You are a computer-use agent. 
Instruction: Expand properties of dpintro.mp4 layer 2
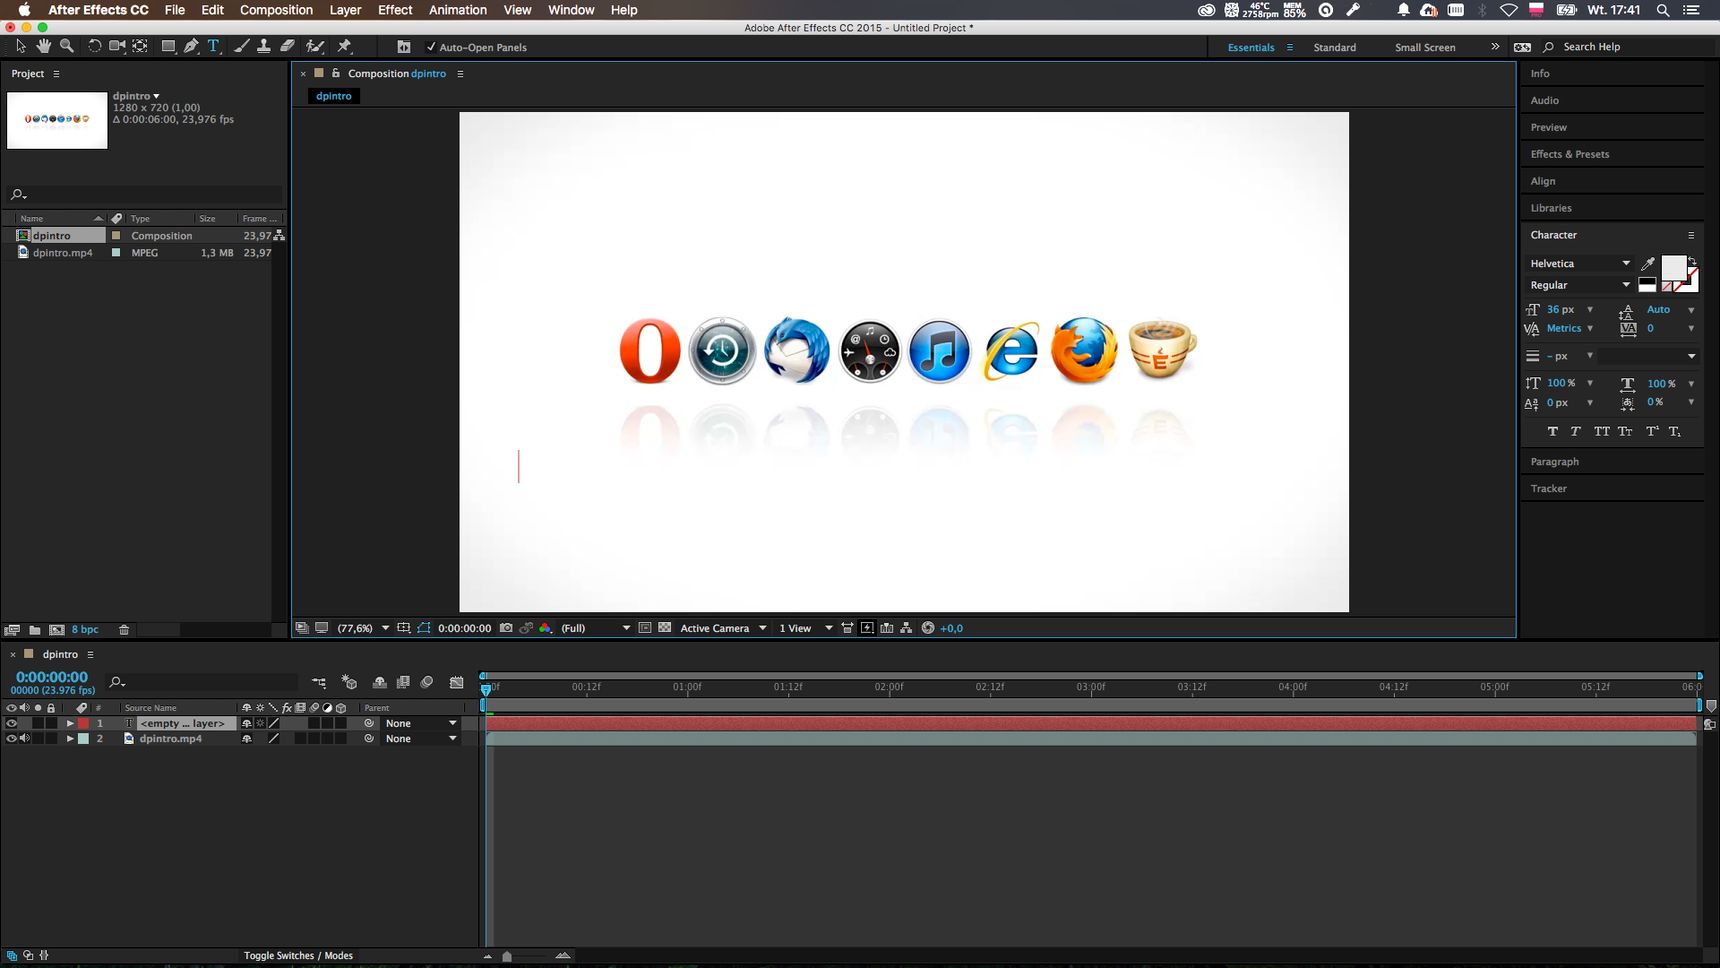(x=70, y=739)
